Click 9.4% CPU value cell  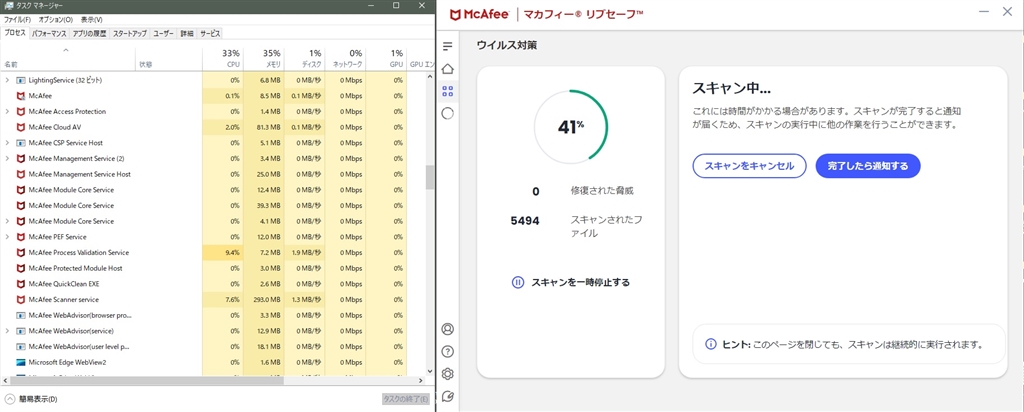click(223, 253)
